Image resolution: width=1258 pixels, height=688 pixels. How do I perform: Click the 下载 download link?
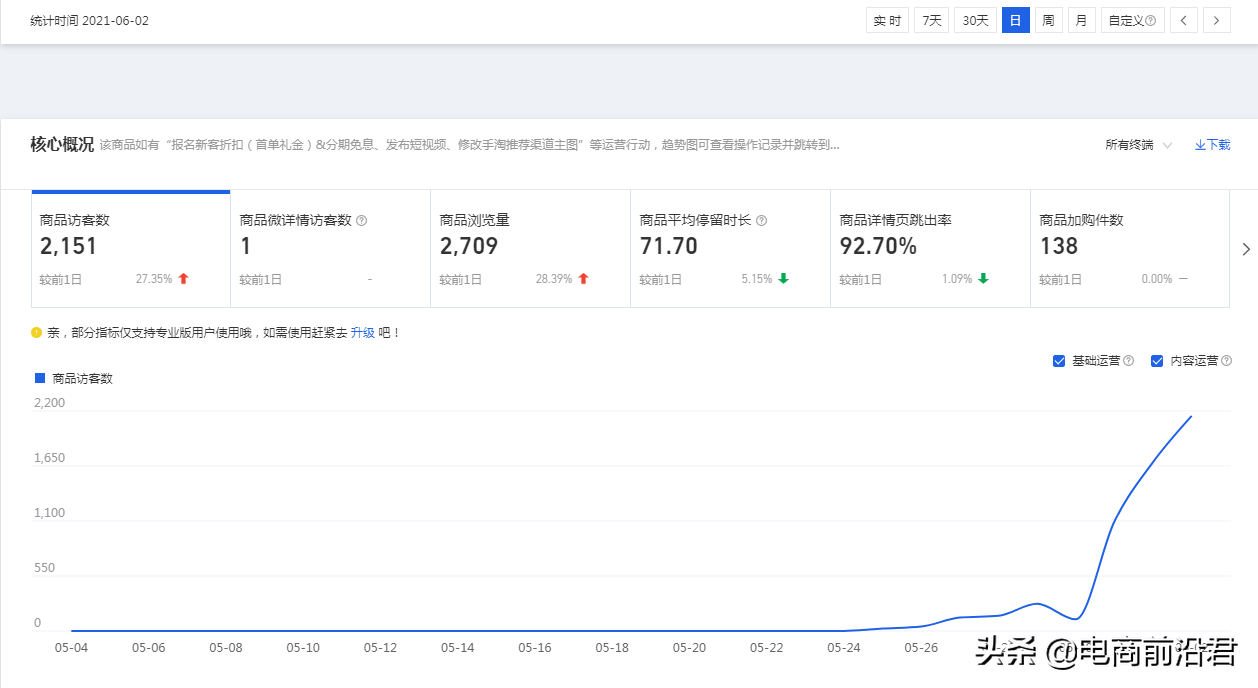[x=1212, y=145]
